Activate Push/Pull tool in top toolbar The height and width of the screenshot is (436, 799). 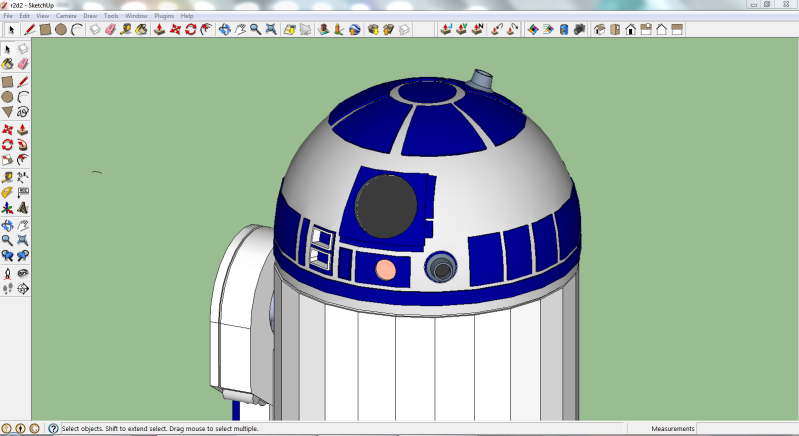[159, 30]
